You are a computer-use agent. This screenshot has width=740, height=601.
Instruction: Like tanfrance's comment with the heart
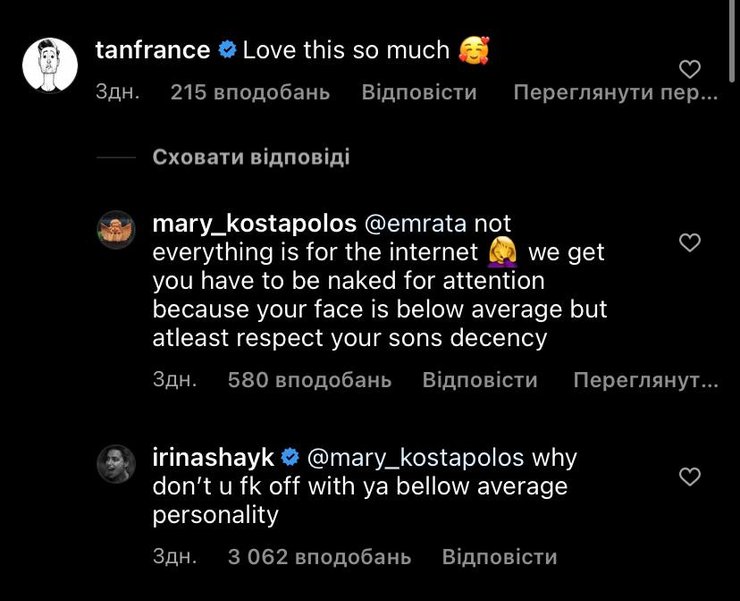[x=690, y=69]
